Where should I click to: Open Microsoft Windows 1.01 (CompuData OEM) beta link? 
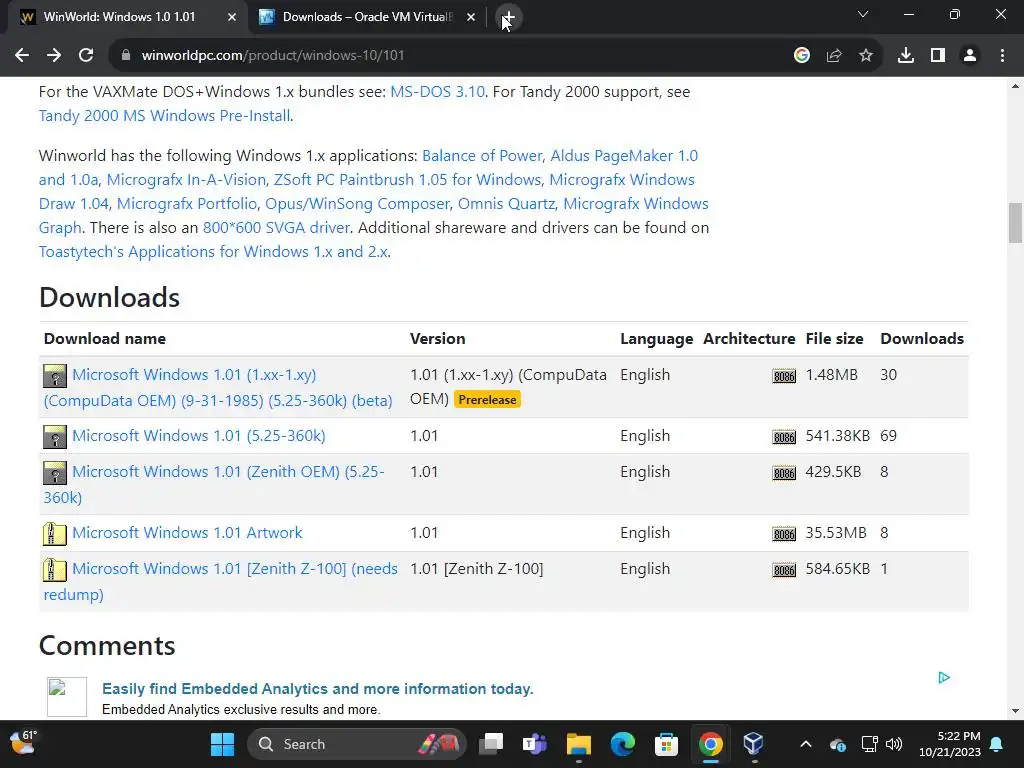click(x=218, y=387)
